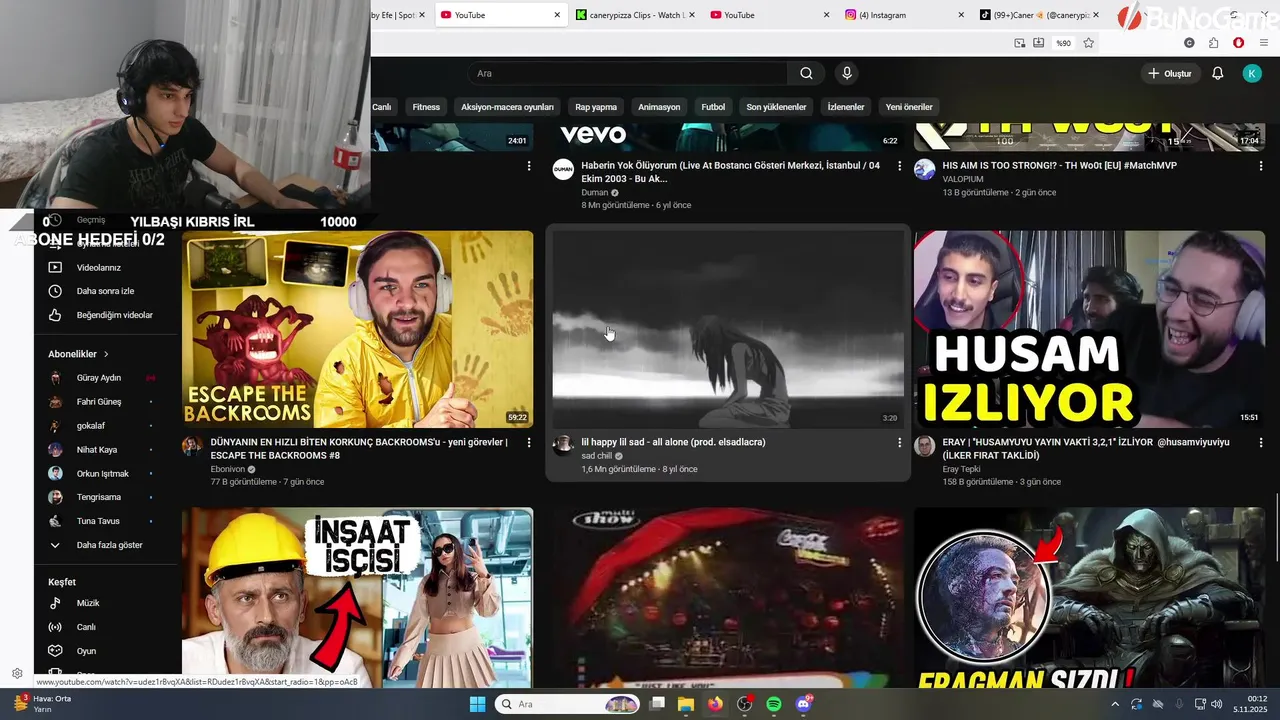The width and height of the screenshot is (1280, 720).
Task: Activate voice search microphone icon
Action: [847, 73]
